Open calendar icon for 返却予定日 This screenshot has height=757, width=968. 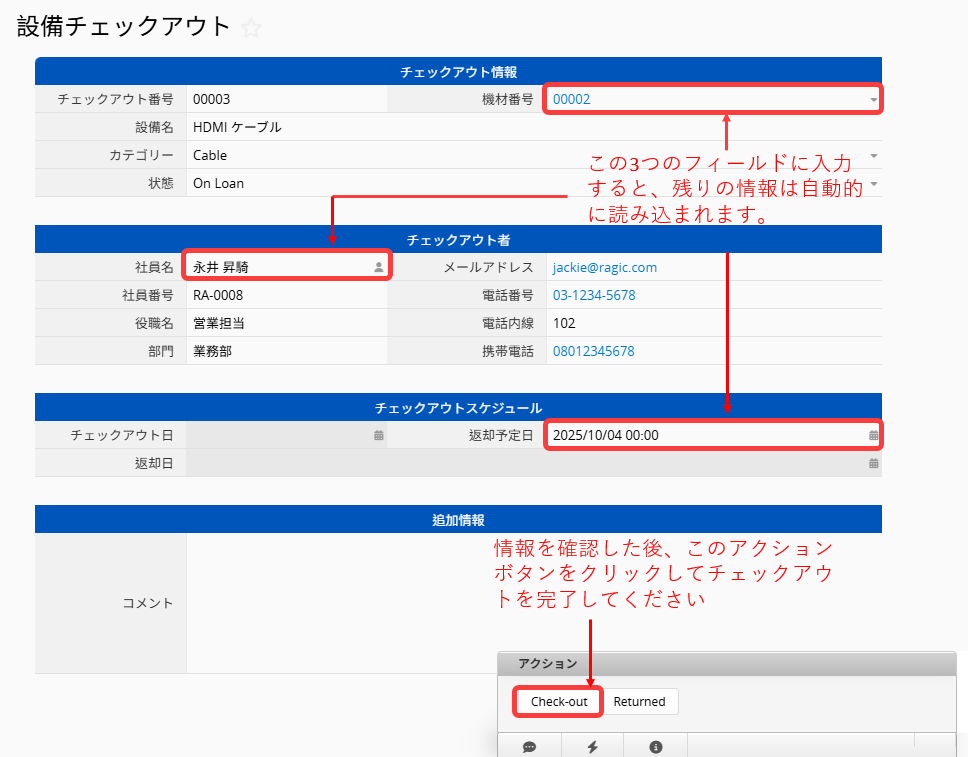click(873, 435)
